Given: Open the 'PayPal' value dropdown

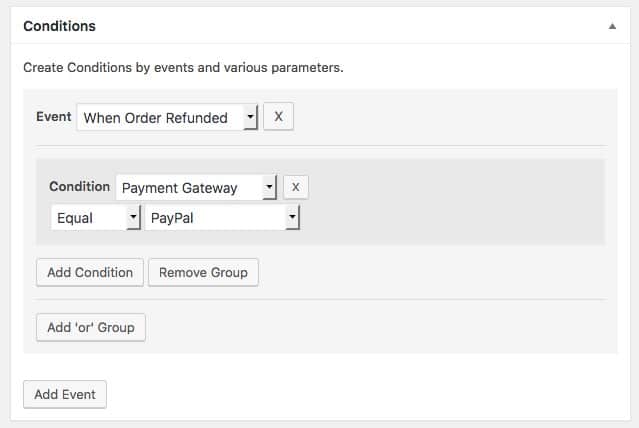Looking at the screenshot, I should [215, 218].
